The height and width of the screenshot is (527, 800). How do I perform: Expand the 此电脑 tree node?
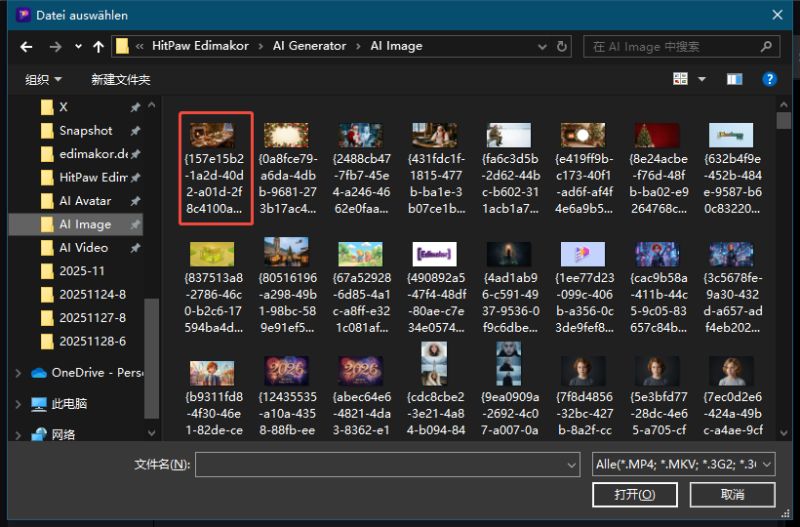coord(17,404)
